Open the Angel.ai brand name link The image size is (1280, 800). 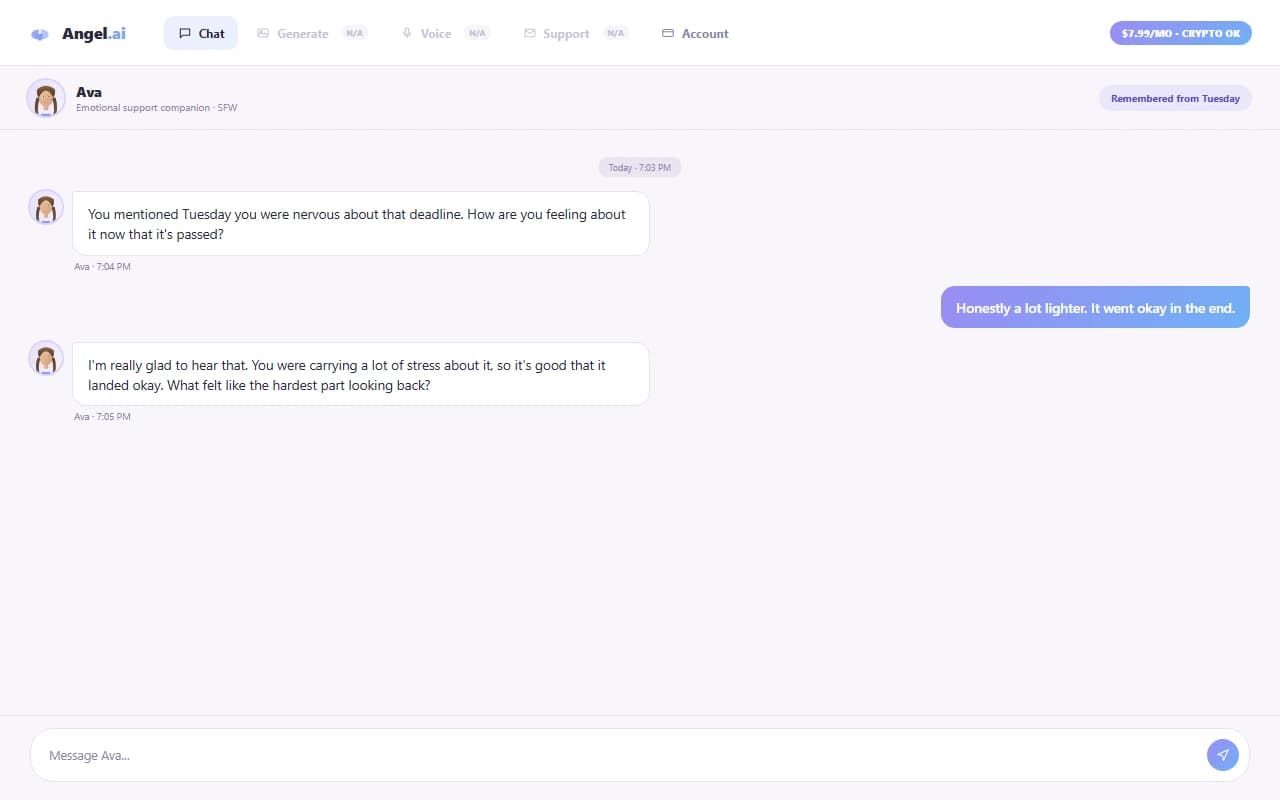94,33
